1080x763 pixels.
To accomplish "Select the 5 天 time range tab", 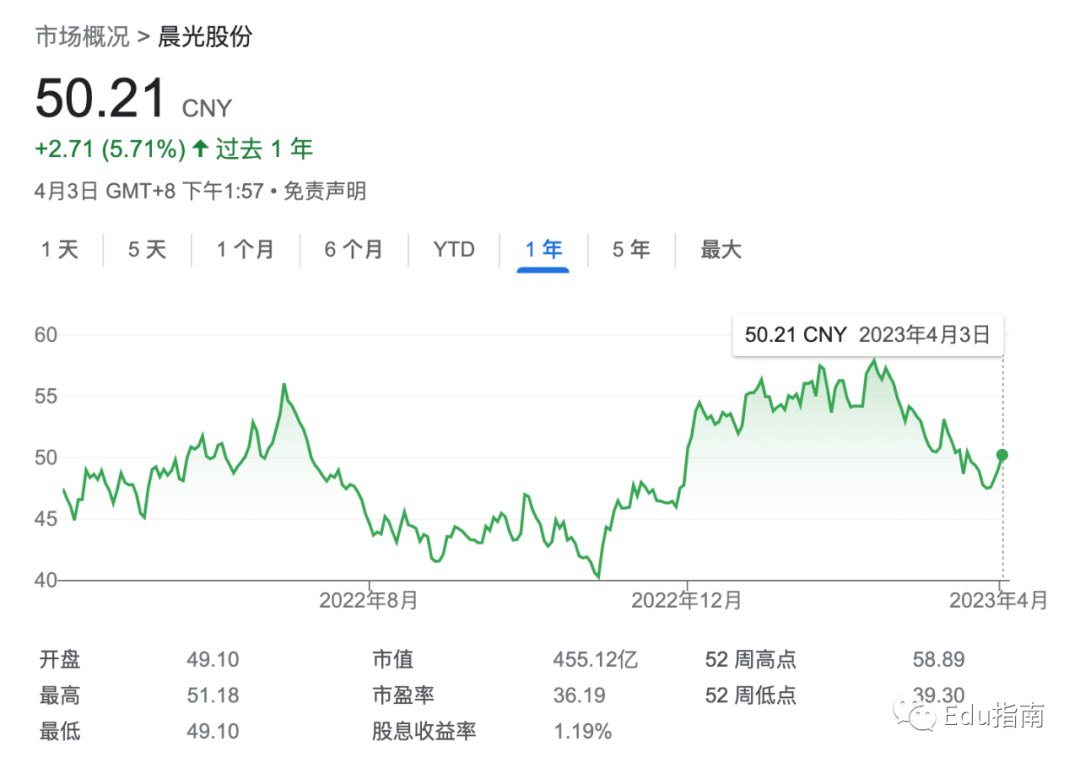I will click(x=147, y=249).
